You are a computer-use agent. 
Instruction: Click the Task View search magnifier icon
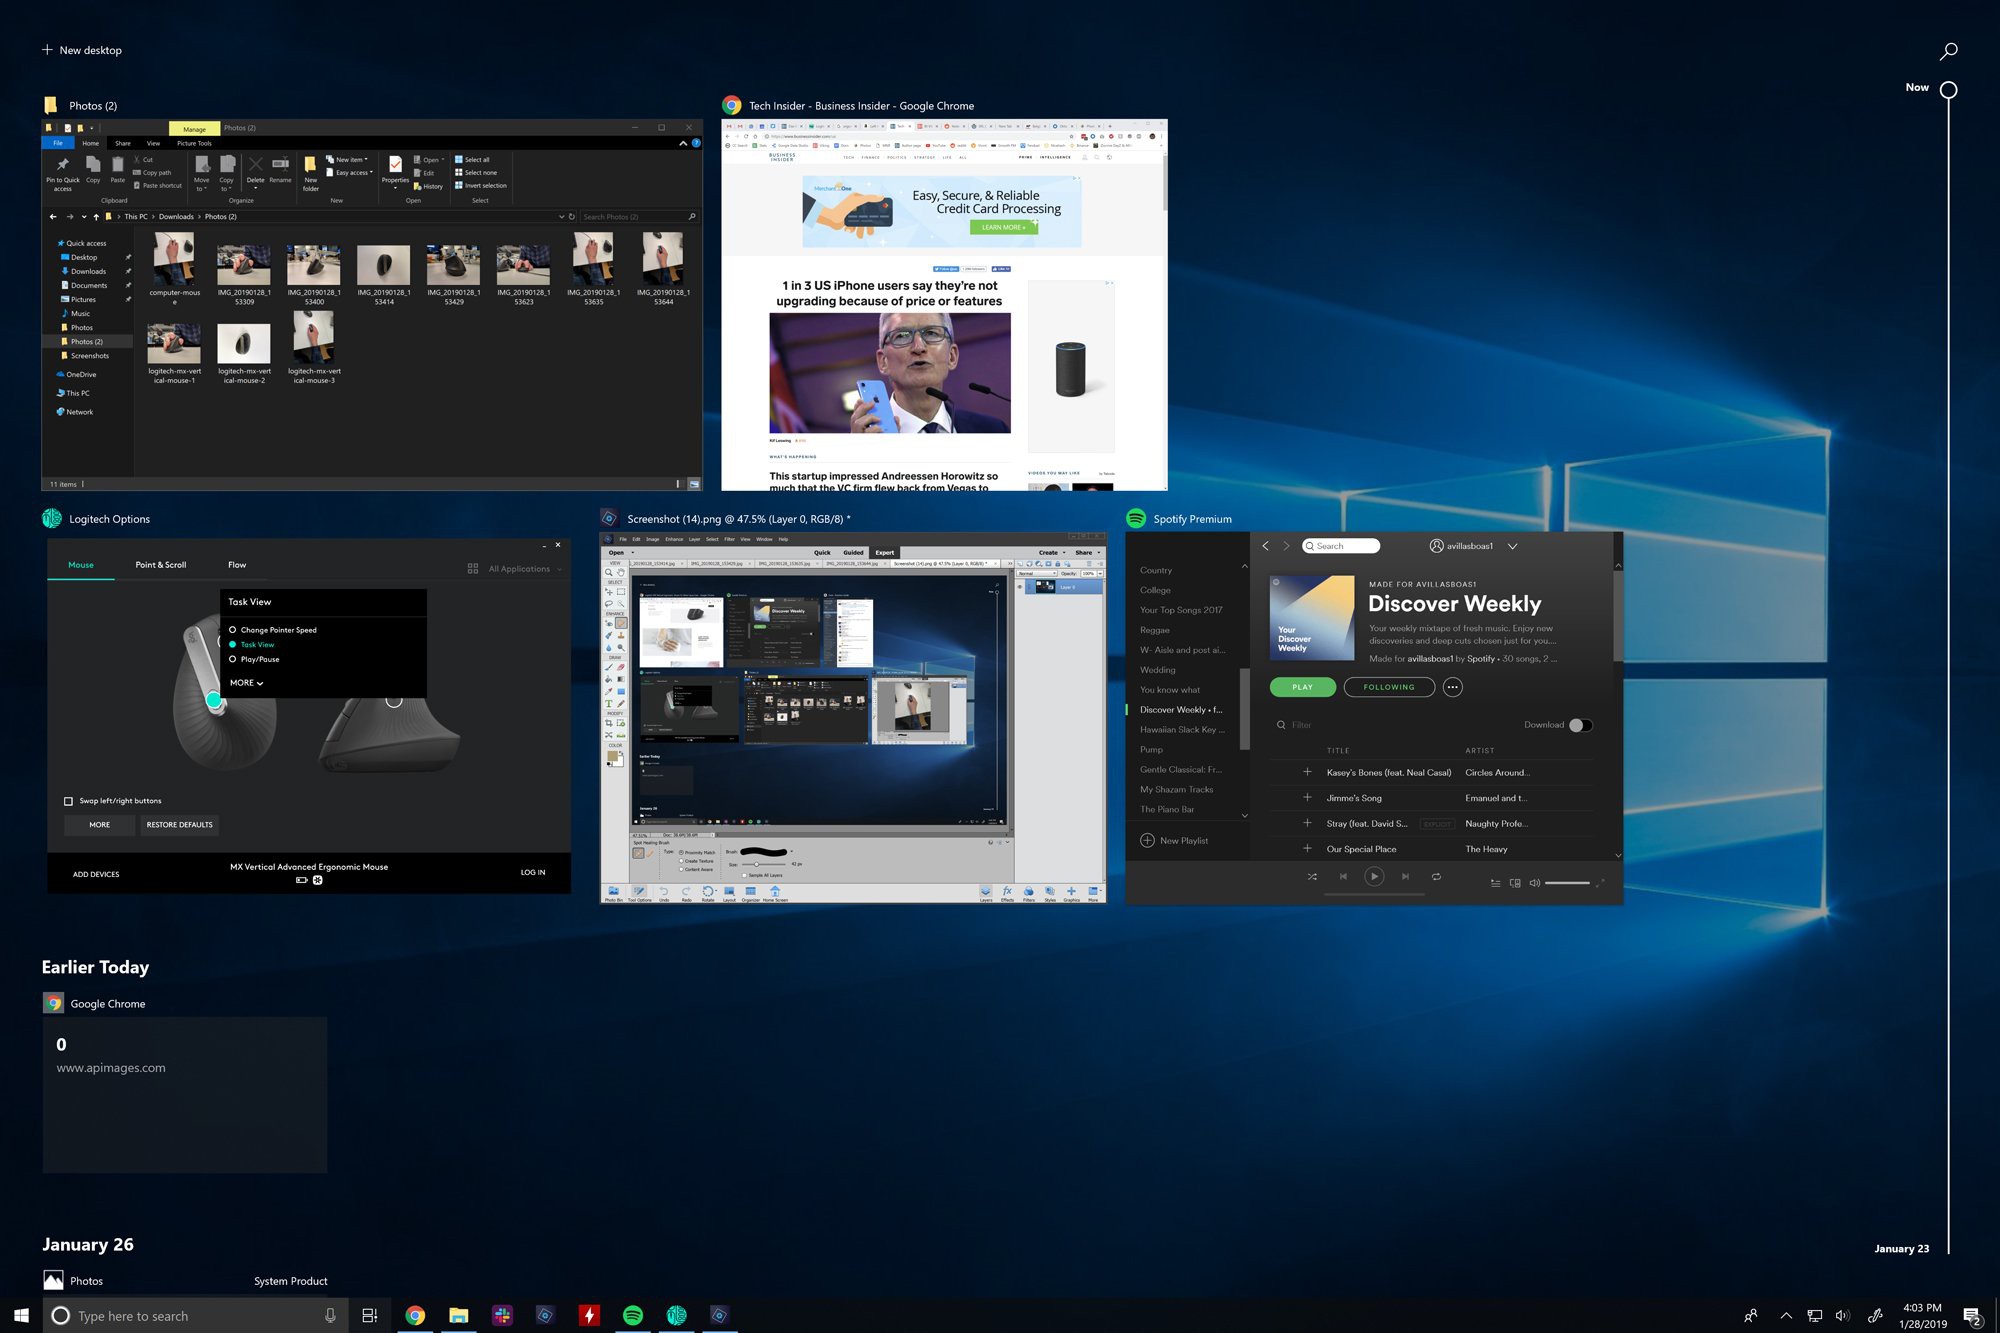[1948, 51]
